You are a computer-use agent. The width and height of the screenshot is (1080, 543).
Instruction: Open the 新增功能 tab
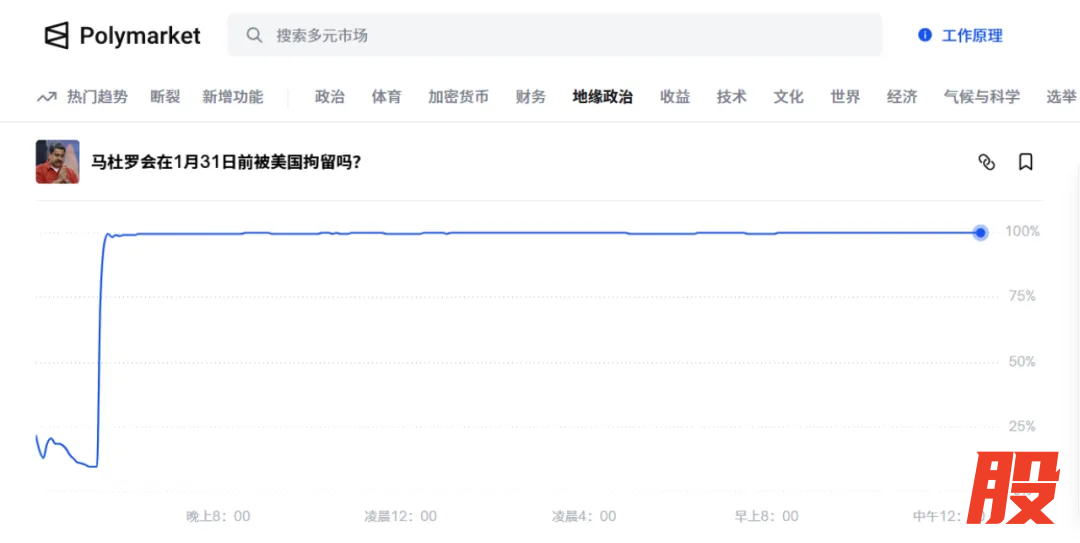tap(233, 97)
